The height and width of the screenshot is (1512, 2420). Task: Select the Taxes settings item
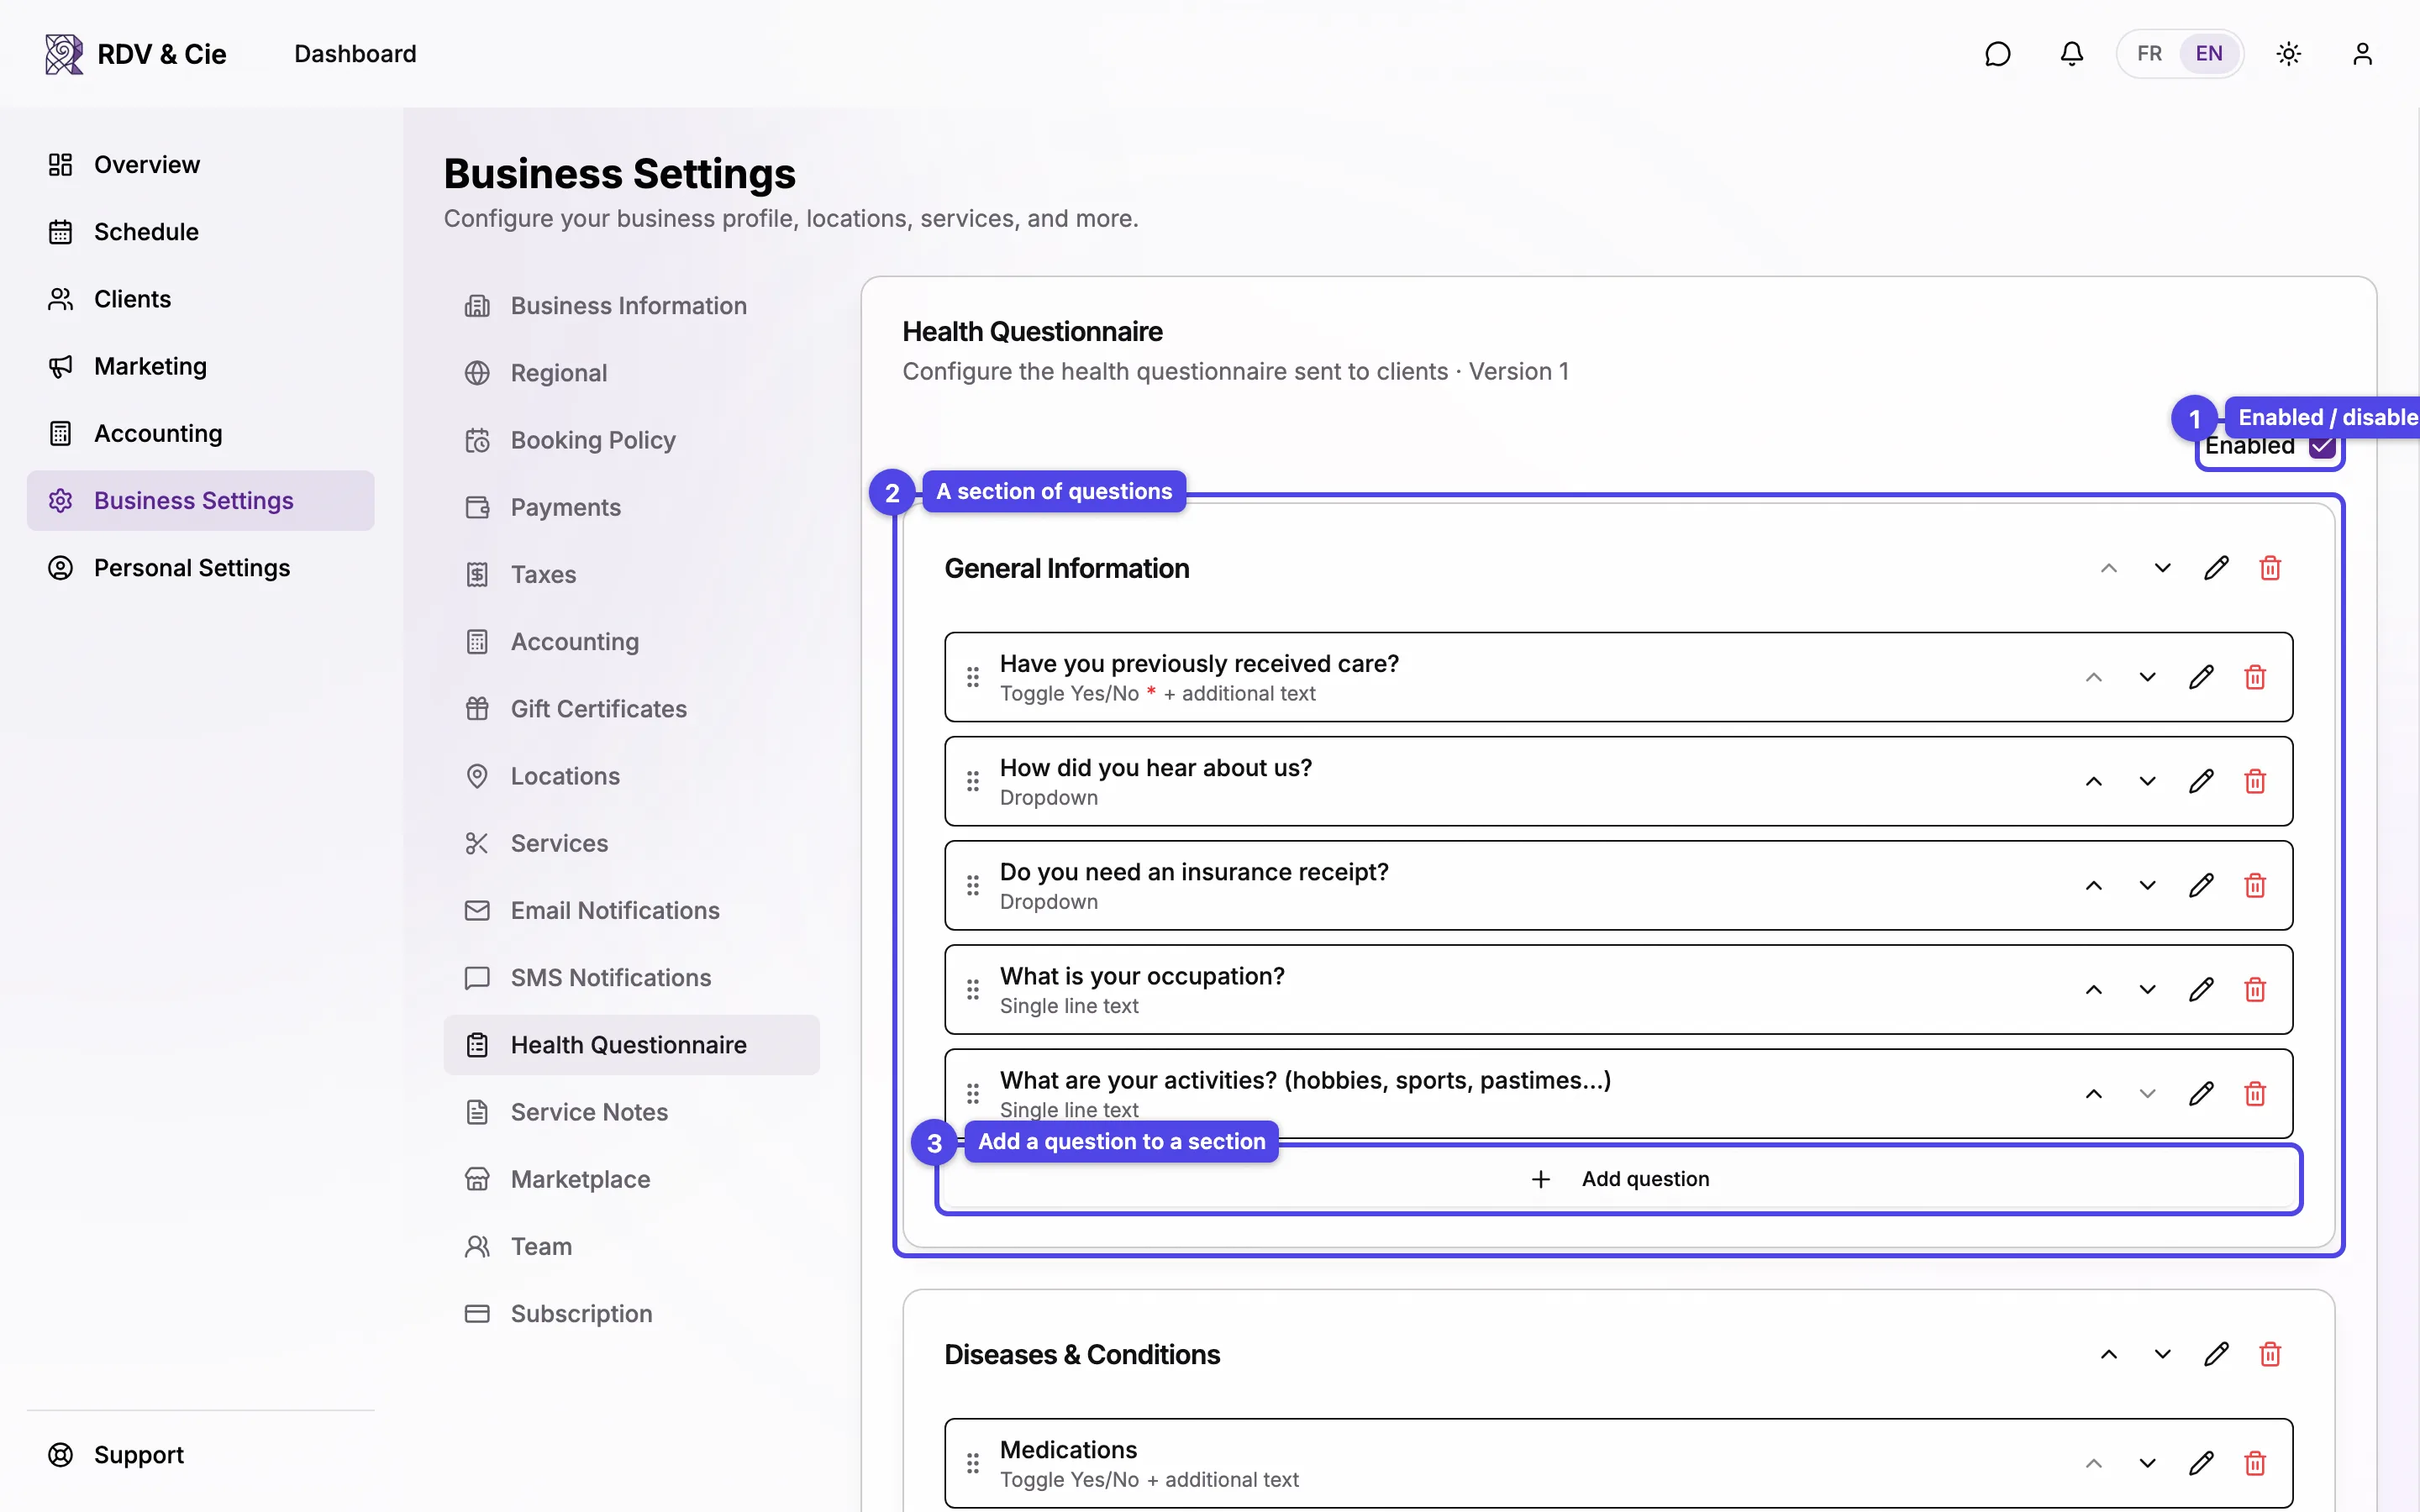click(631, 574)
